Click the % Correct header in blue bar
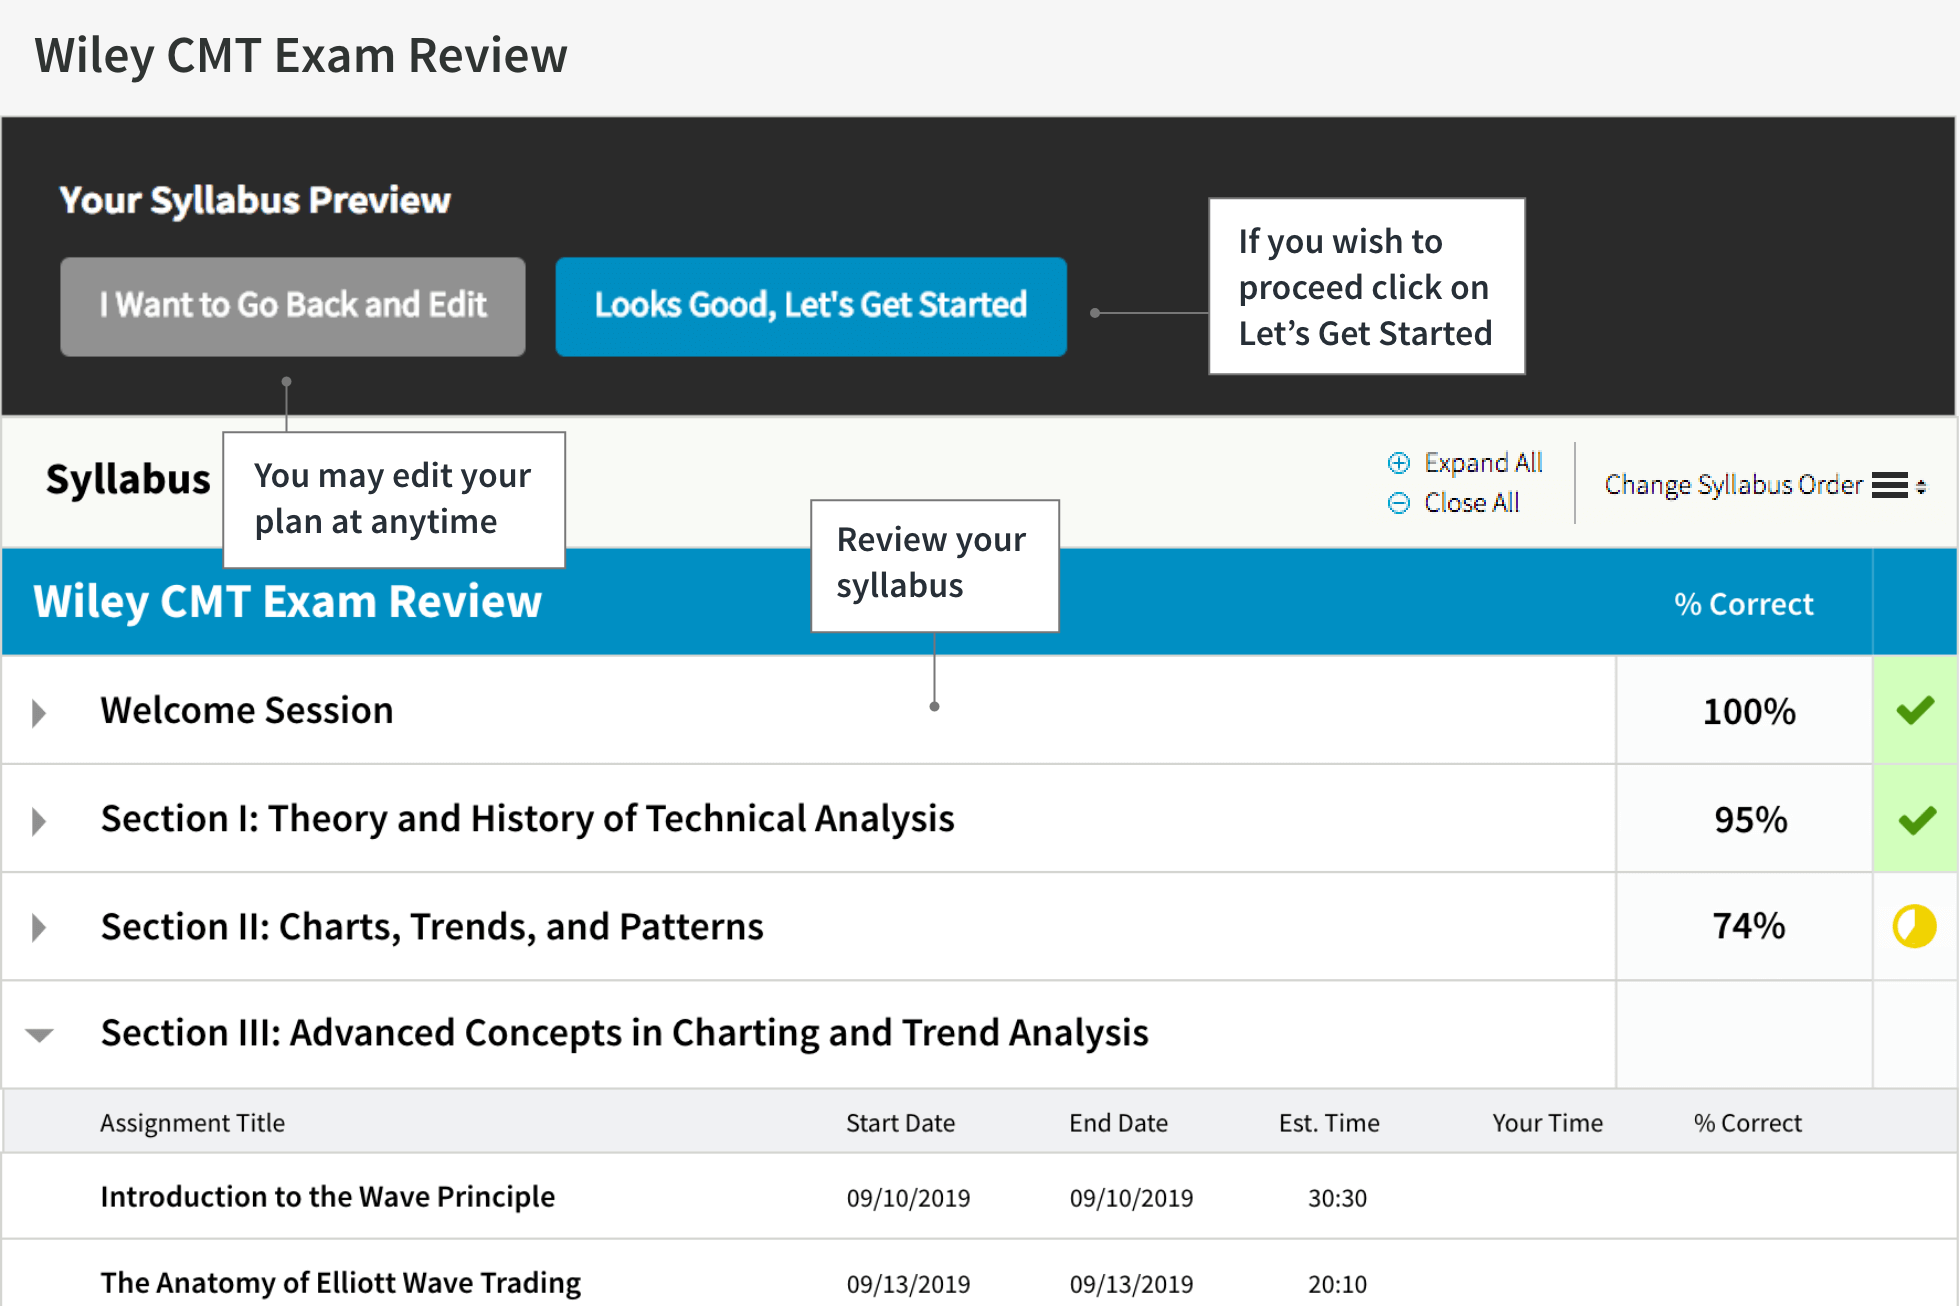 click(x=1743, y=604)
